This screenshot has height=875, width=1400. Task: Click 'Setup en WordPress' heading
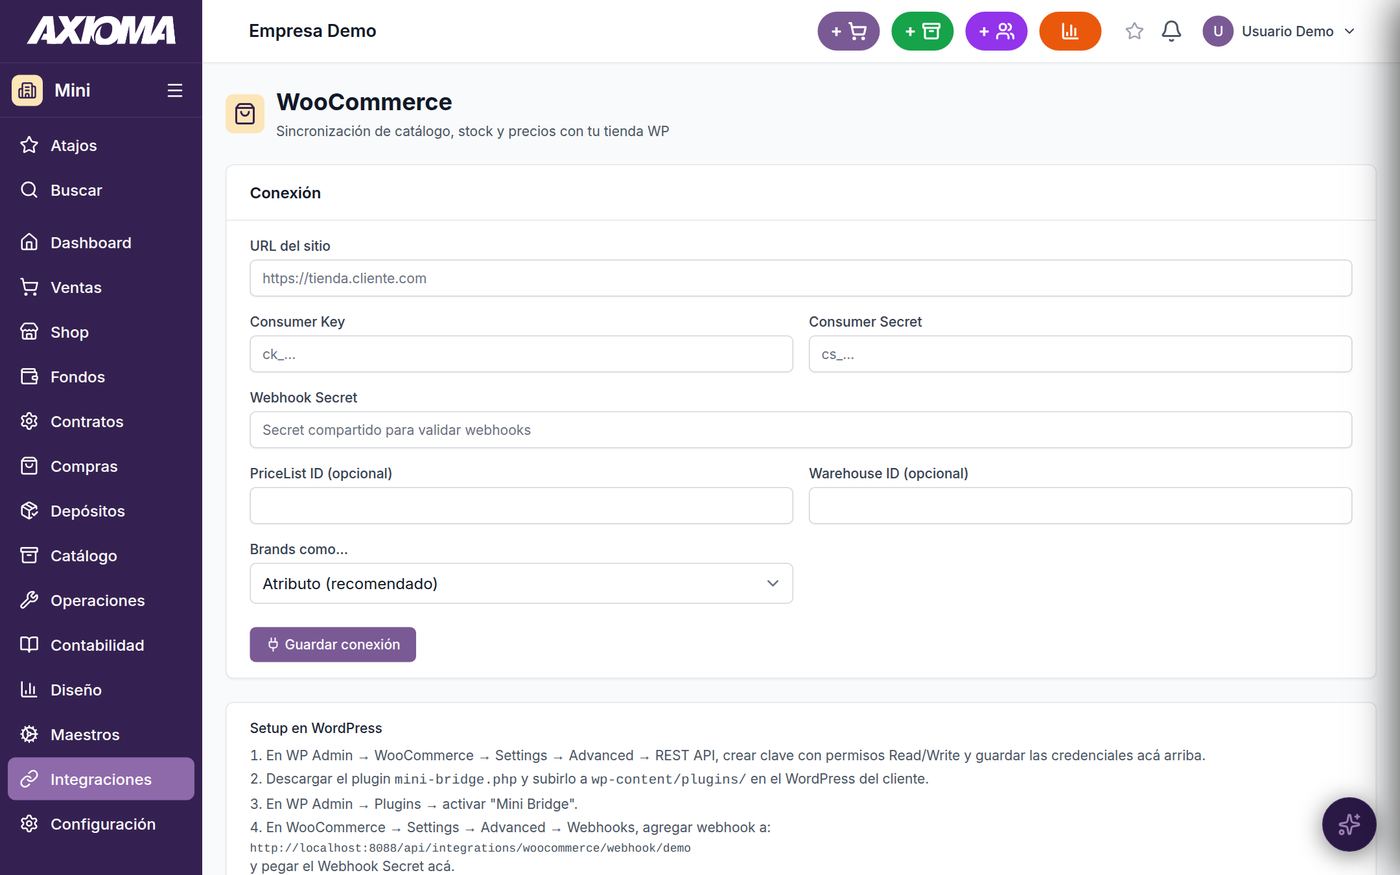pyautogui.click(x=316, y=728)
